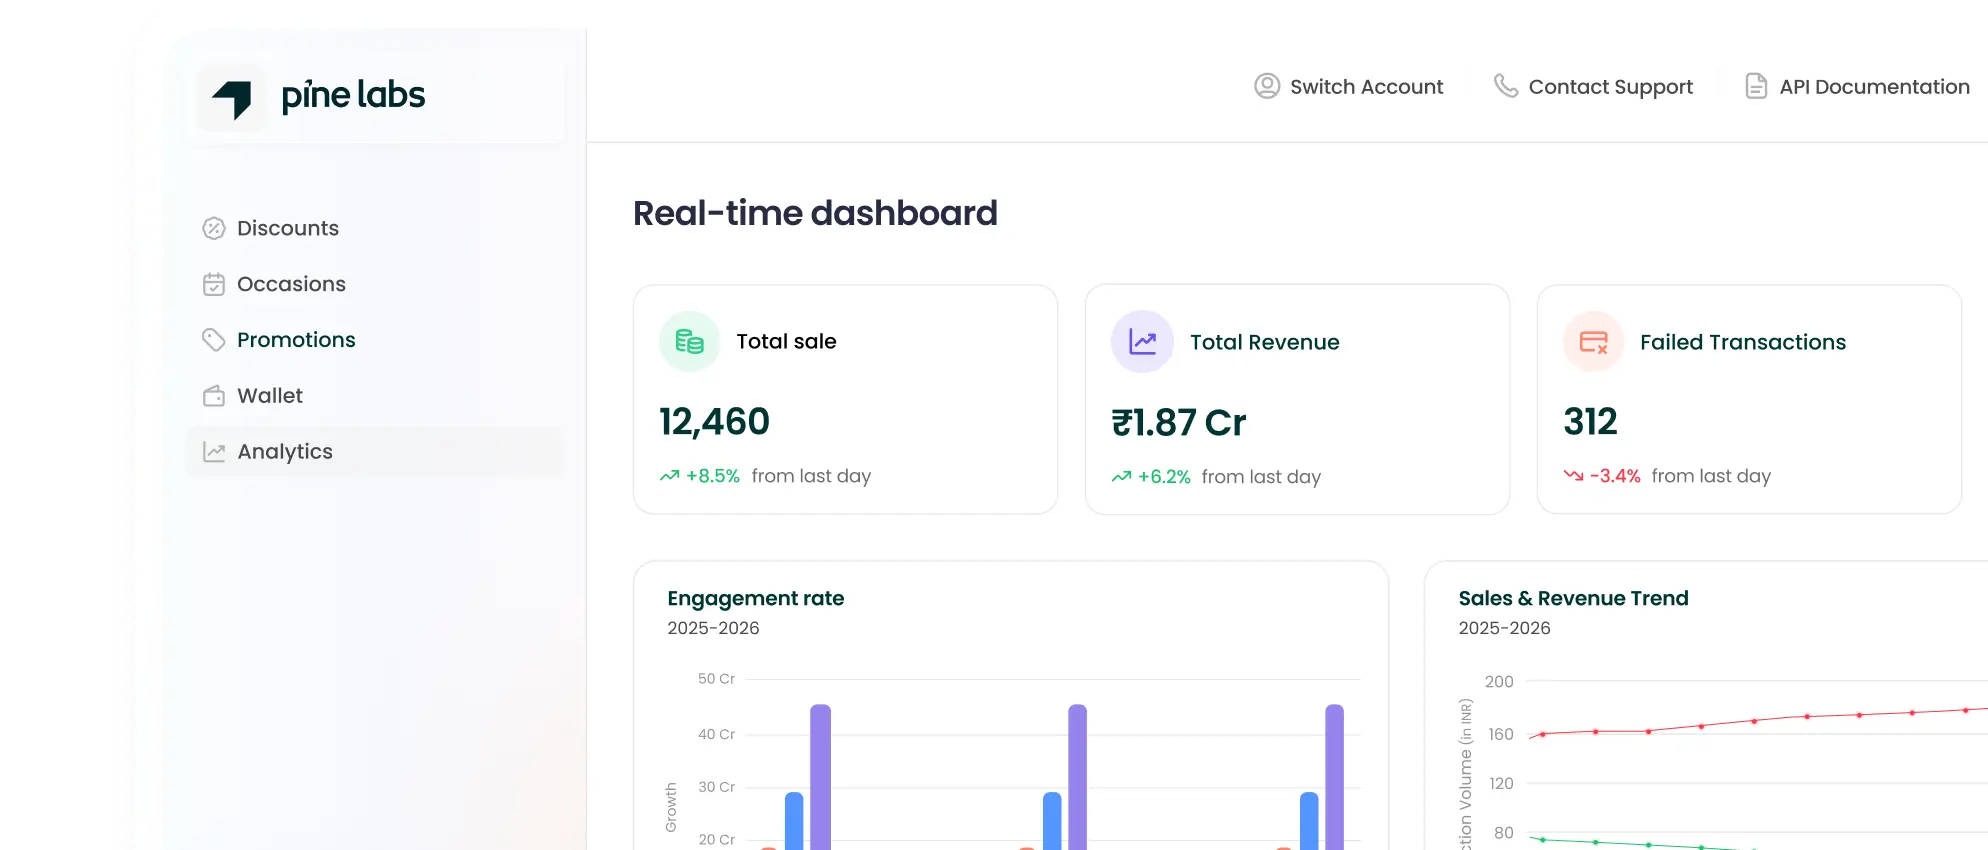Screen dimensions: 1988x850
Task: Click the pine labs brand name
Action: tap(353, 96)
